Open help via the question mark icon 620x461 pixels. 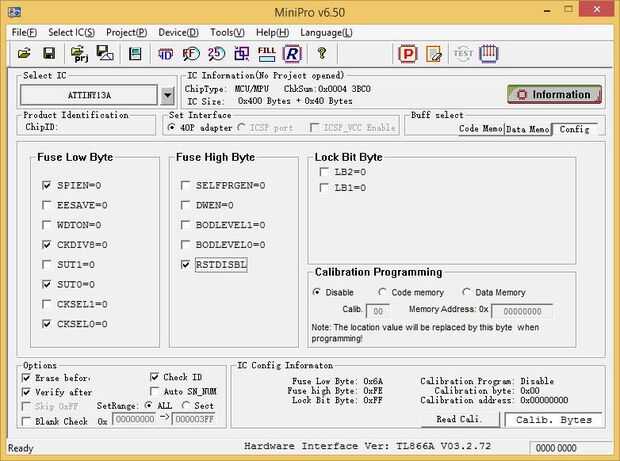pos(322,53)
